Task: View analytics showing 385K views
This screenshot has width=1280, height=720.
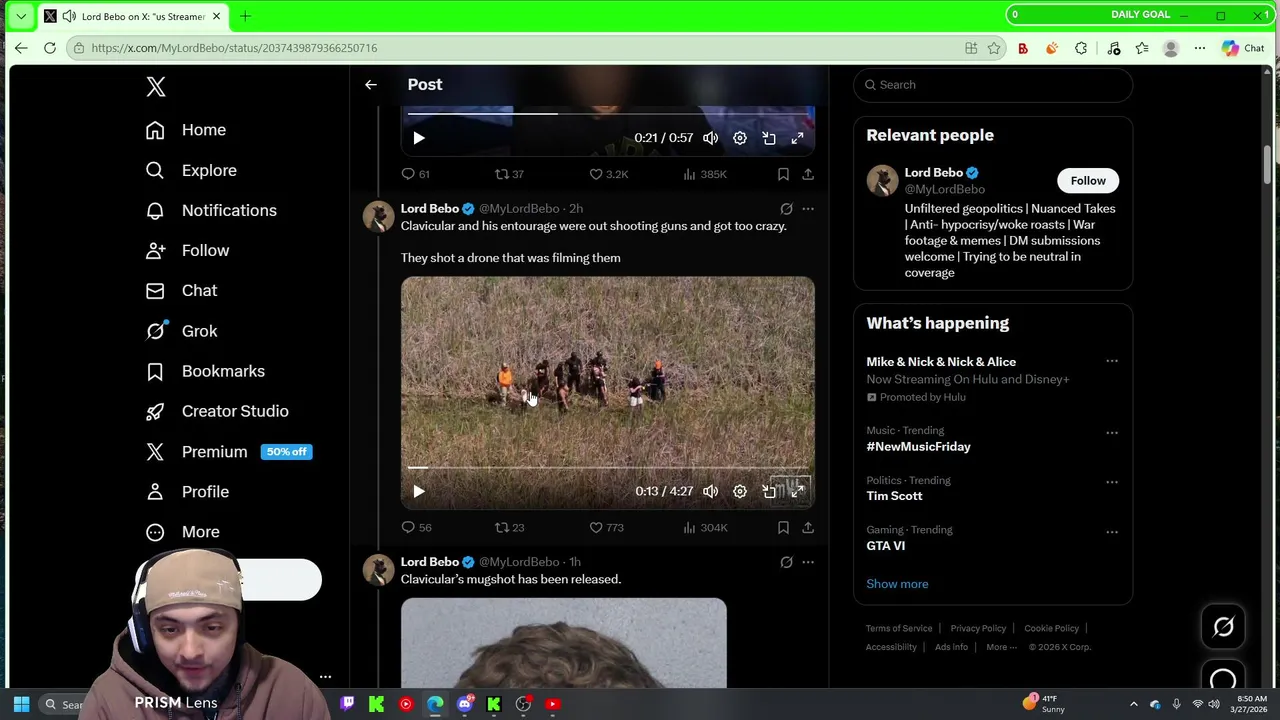Action: click(x=704, y=174)
